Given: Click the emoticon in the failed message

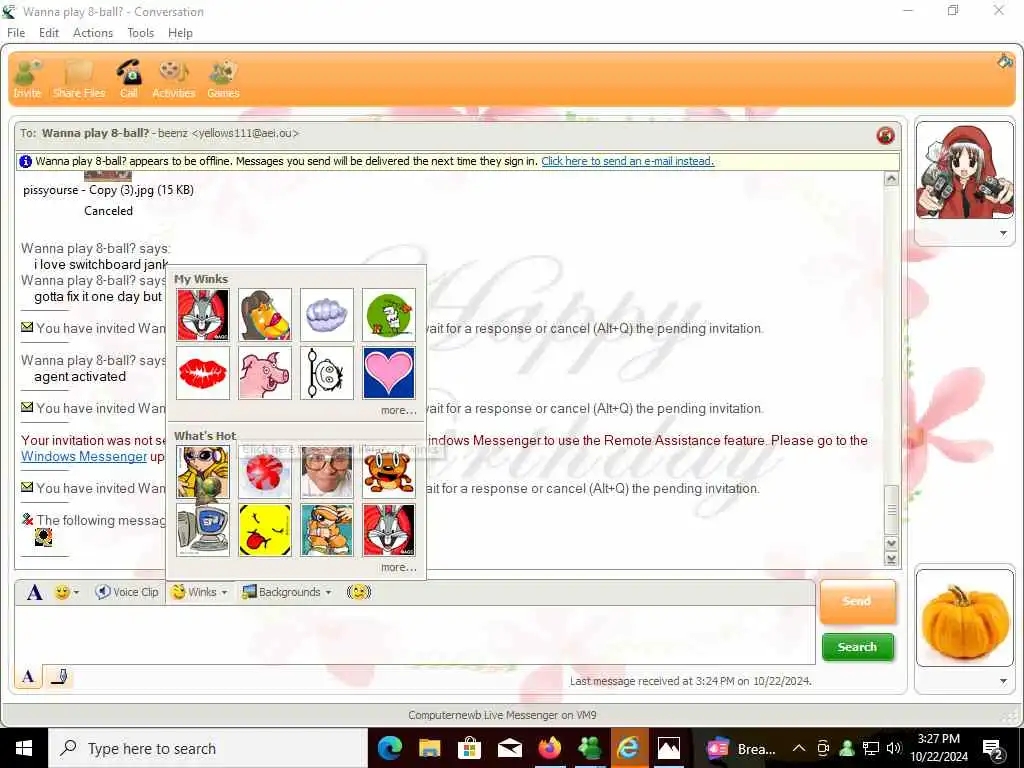Looking at the screenshot, I should [x=43, y=537].
